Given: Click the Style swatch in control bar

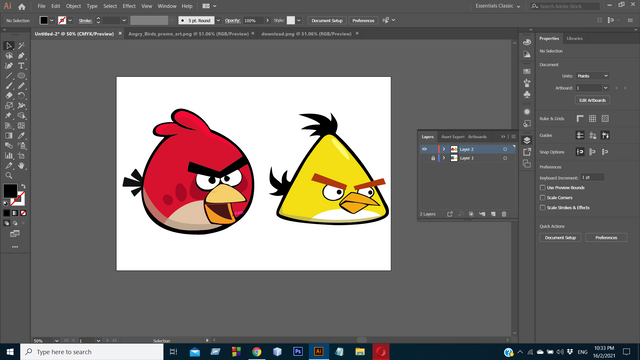Looking at the screenshot, I should [x=291, y=20].
